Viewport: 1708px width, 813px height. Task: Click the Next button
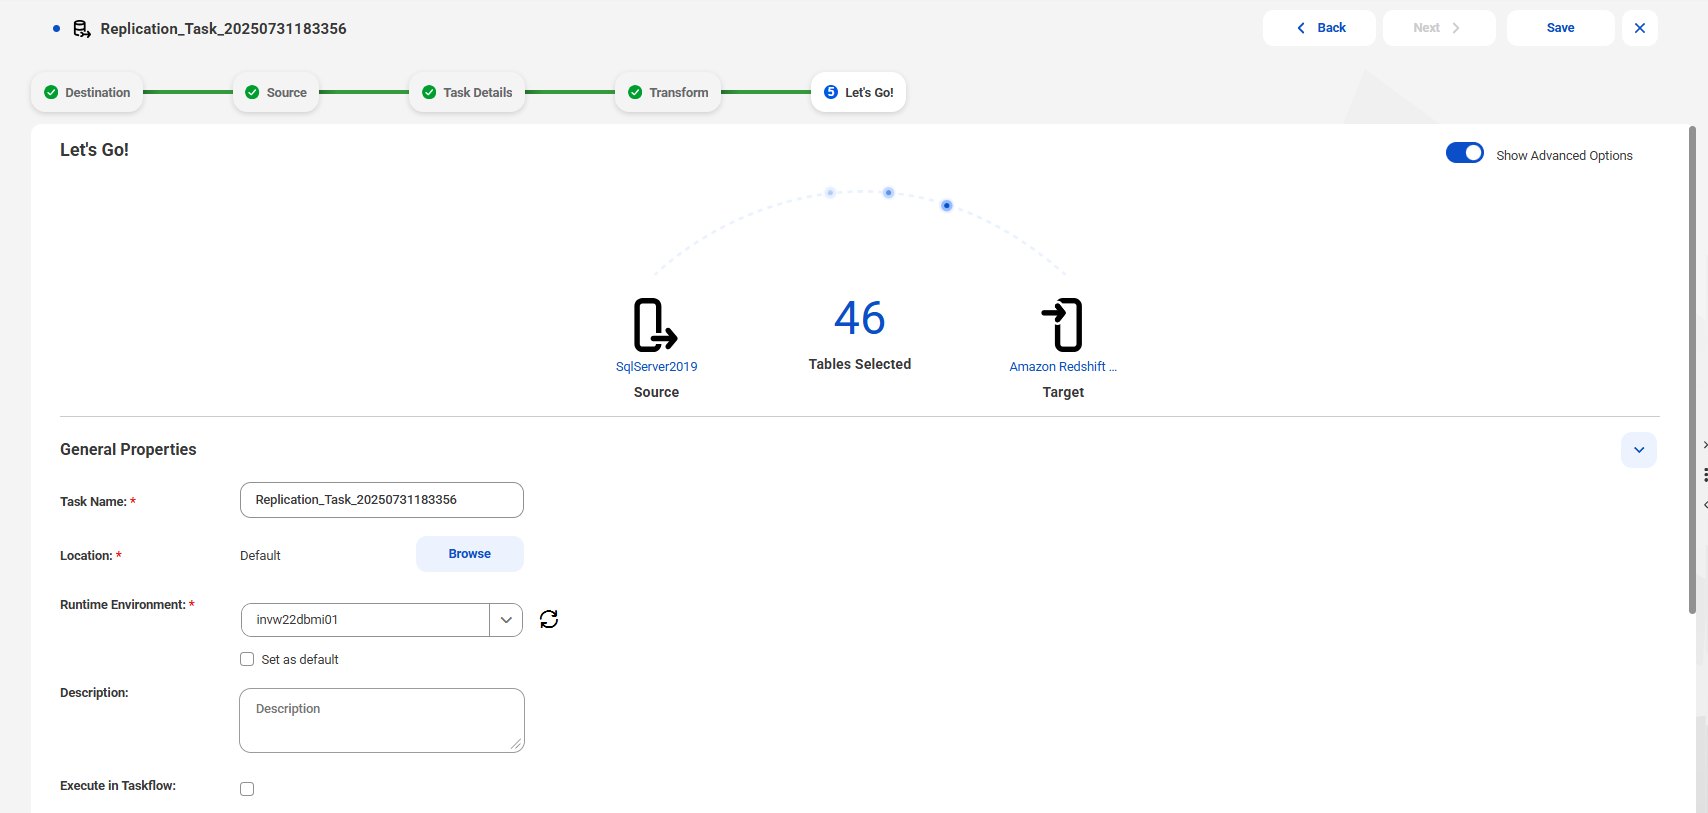pos(1439,28)
